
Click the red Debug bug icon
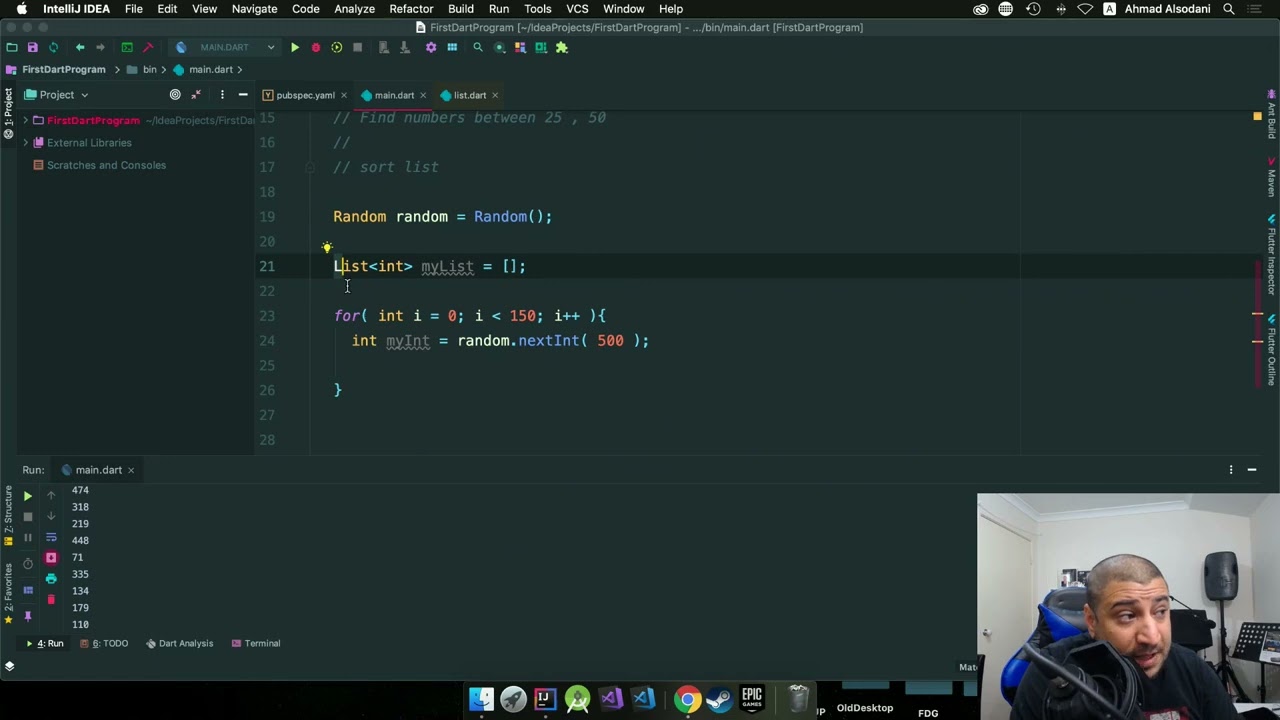316,47
